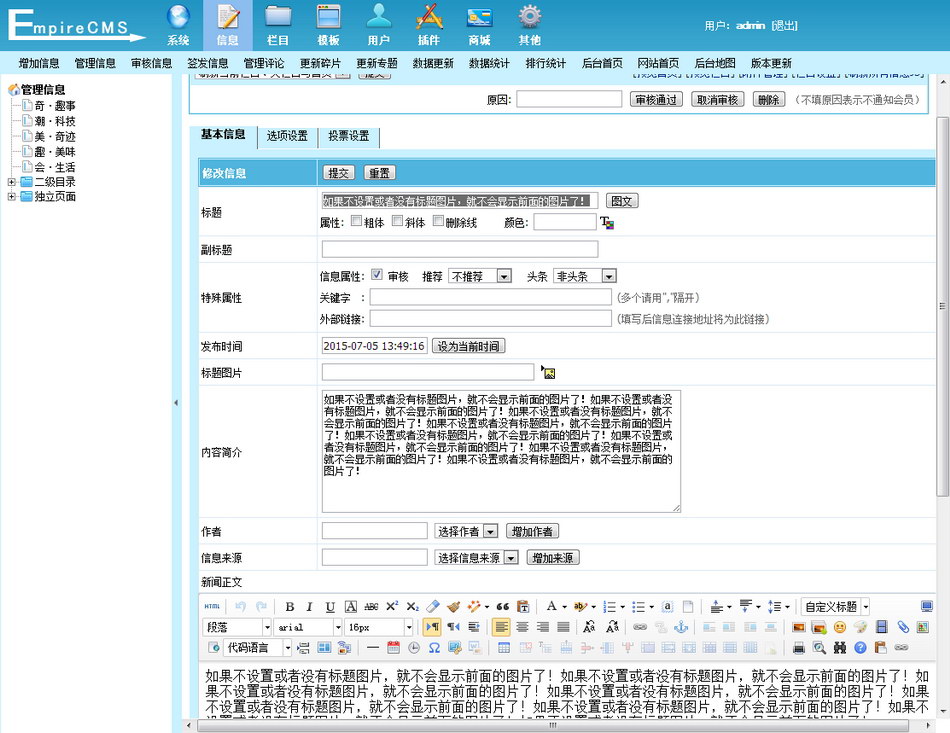Uncheck the 审核 (approved) checkbox
Screen dimensions: 950x733
(x=377, y=274)
